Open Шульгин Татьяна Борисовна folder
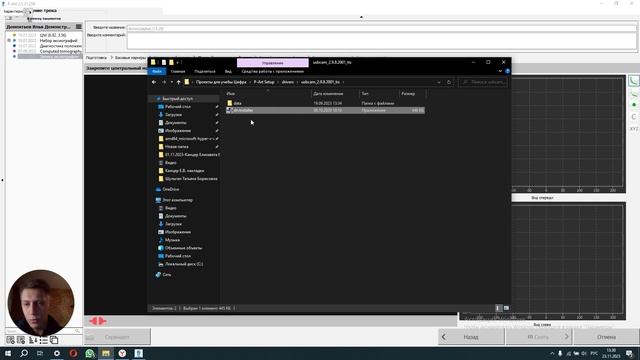640x360 pixels. tap(191, 179)
